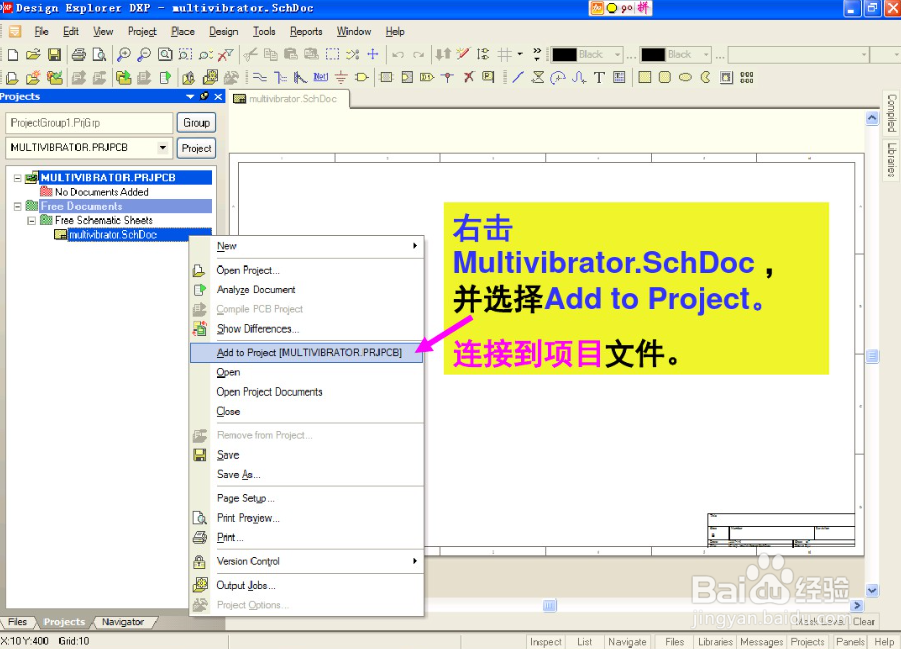Image resolution: width=901 pixels, height=649 pixels.
Task: Click the open file folder icon
Action: [33, 55]
